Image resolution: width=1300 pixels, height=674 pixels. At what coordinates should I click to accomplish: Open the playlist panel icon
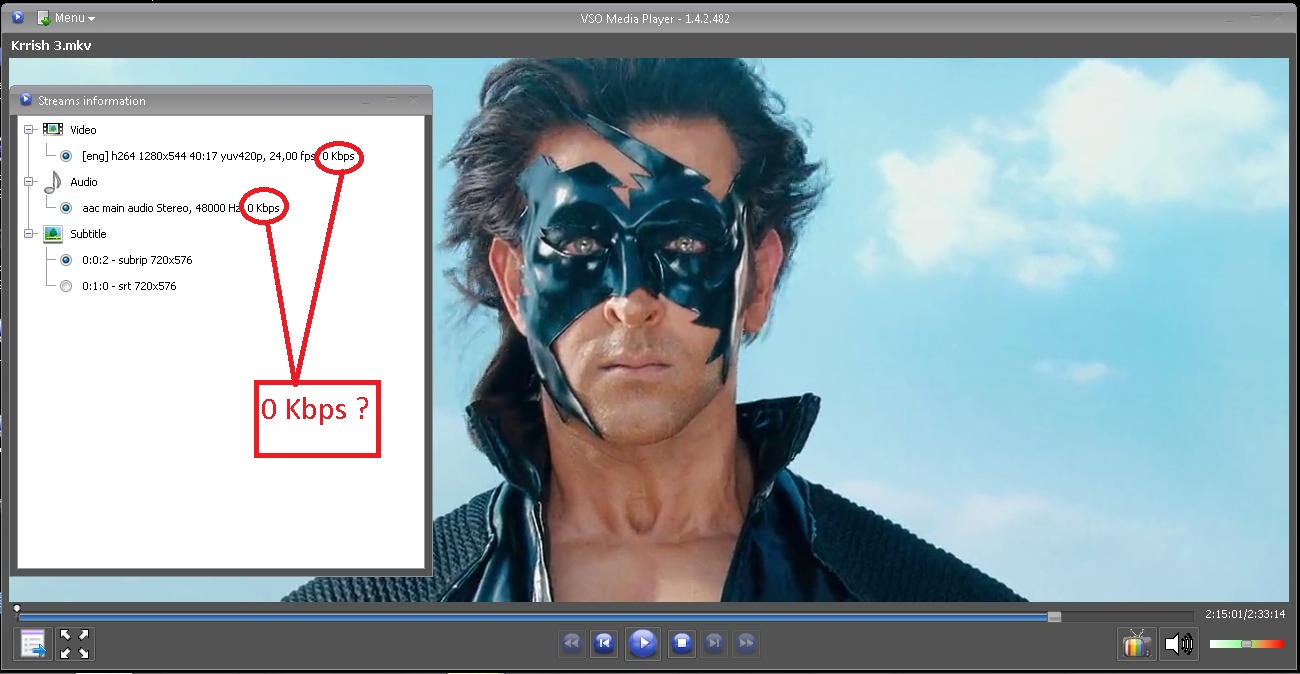[33, 644]
